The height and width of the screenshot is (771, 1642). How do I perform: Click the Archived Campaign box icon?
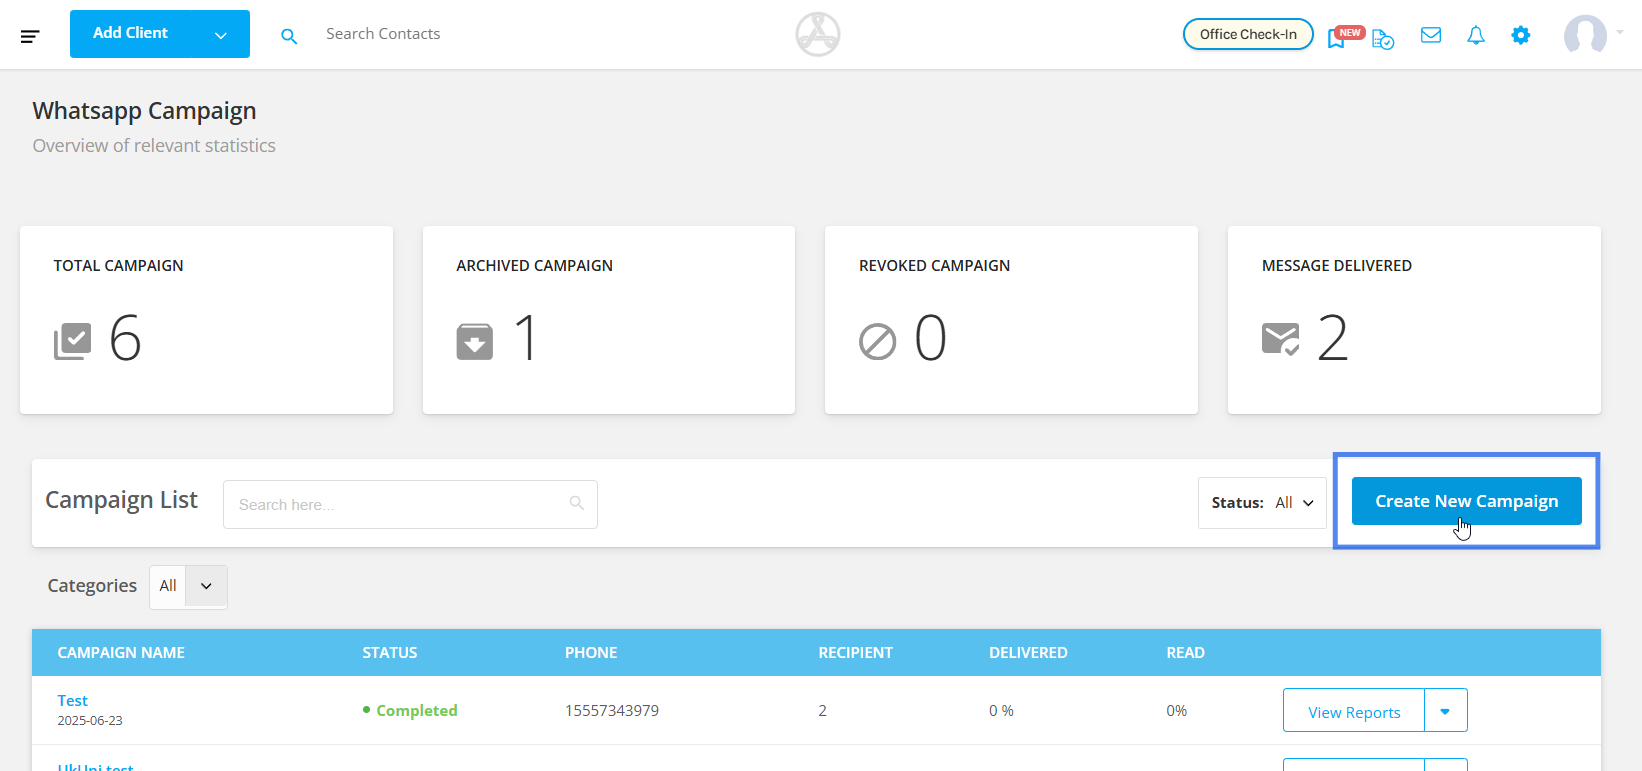475,341
